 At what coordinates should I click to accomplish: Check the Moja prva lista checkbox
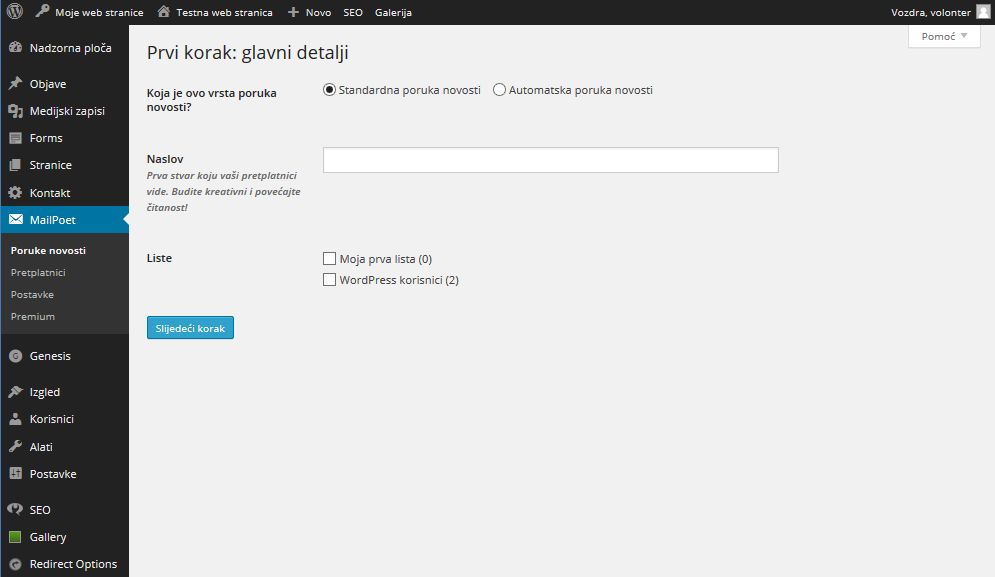click(329, 258)
